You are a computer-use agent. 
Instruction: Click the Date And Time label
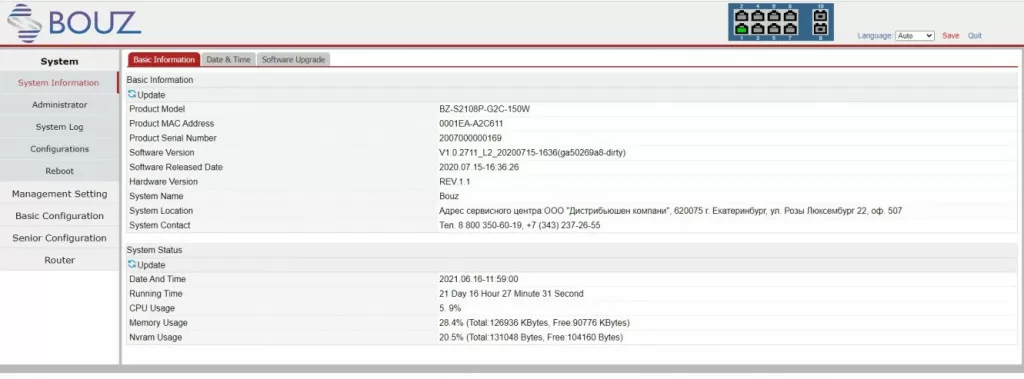pos(157,279)
